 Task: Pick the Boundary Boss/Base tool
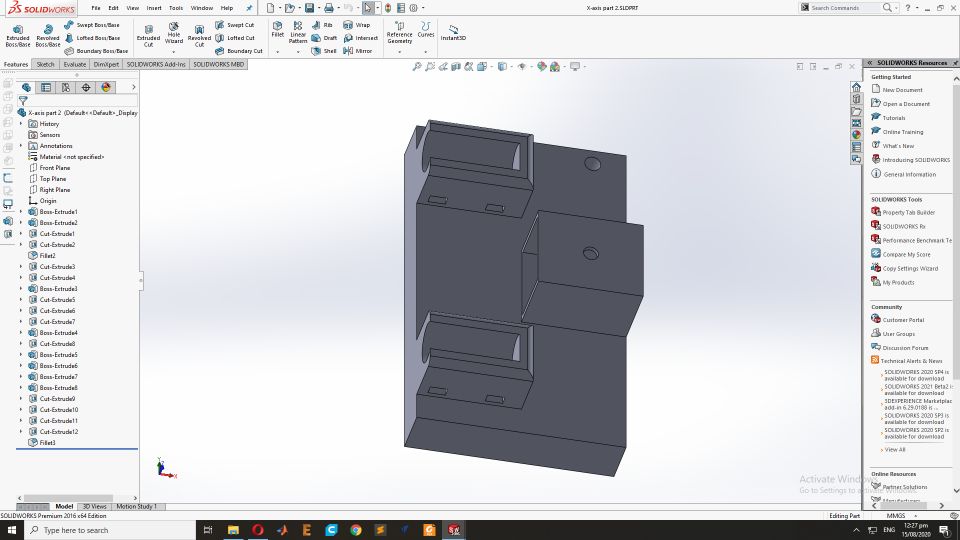[96, 51]
